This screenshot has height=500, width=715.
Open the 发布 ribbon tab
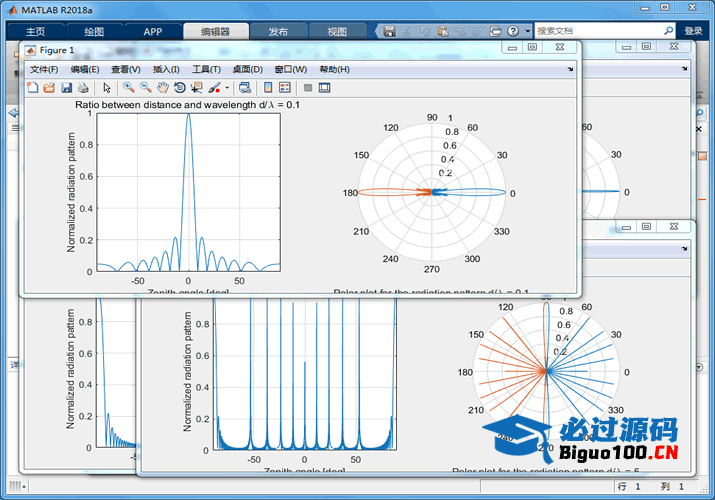[x=278, y=32]
